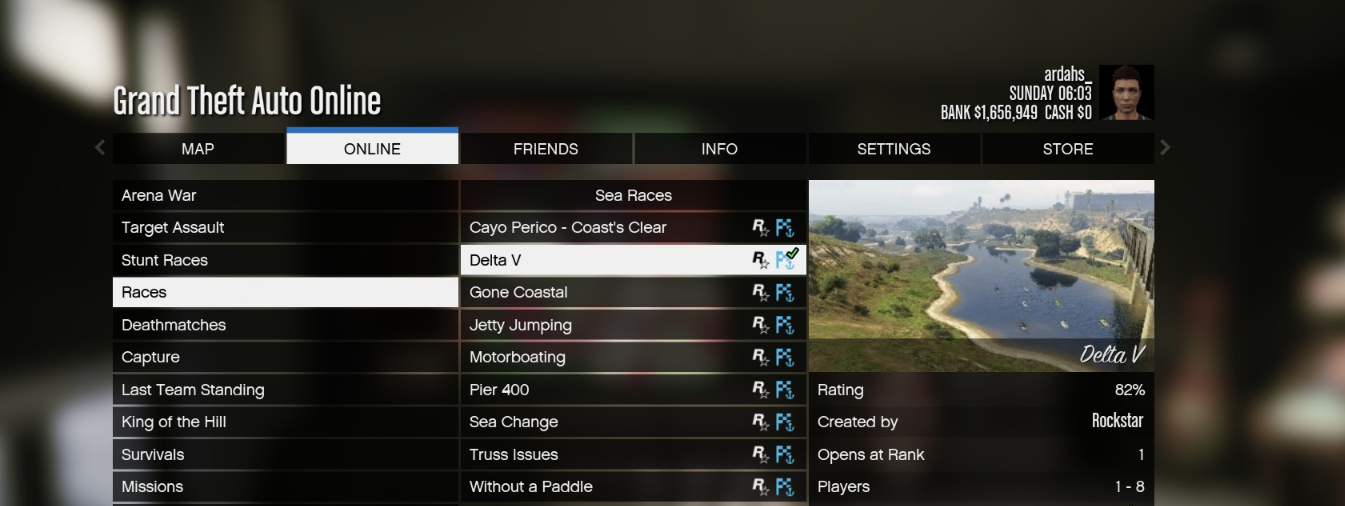
Task: Click completed checkmark flag on Delta V
Action: 787,259
